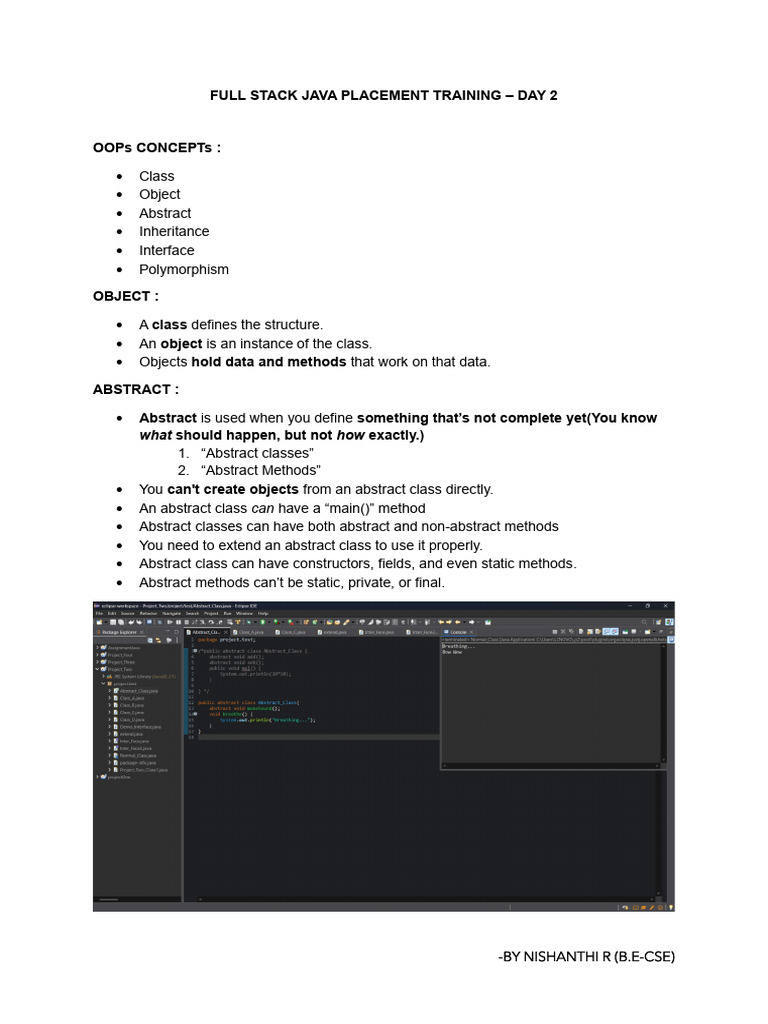Select Normal_Class.java in Package Explorer
The width and height of the screenshot is (768, 1024).
(x=138, y=756)
